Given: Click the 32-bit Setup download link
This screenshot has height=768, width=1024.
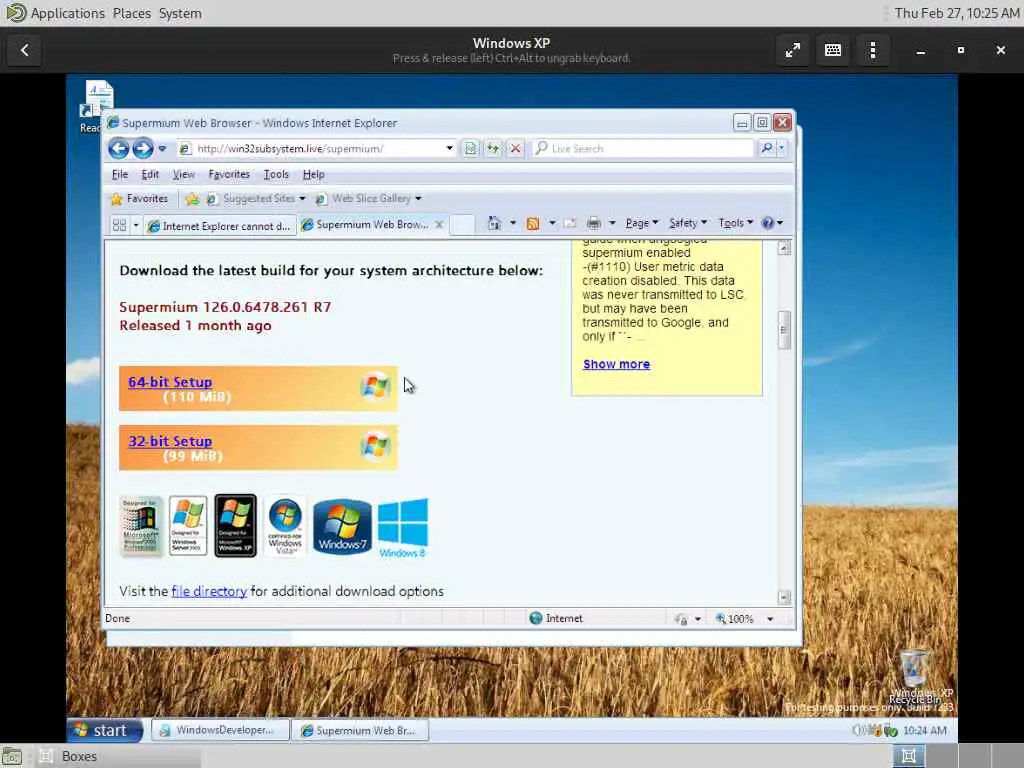Looking at the screenshot, I should [170, 441].
